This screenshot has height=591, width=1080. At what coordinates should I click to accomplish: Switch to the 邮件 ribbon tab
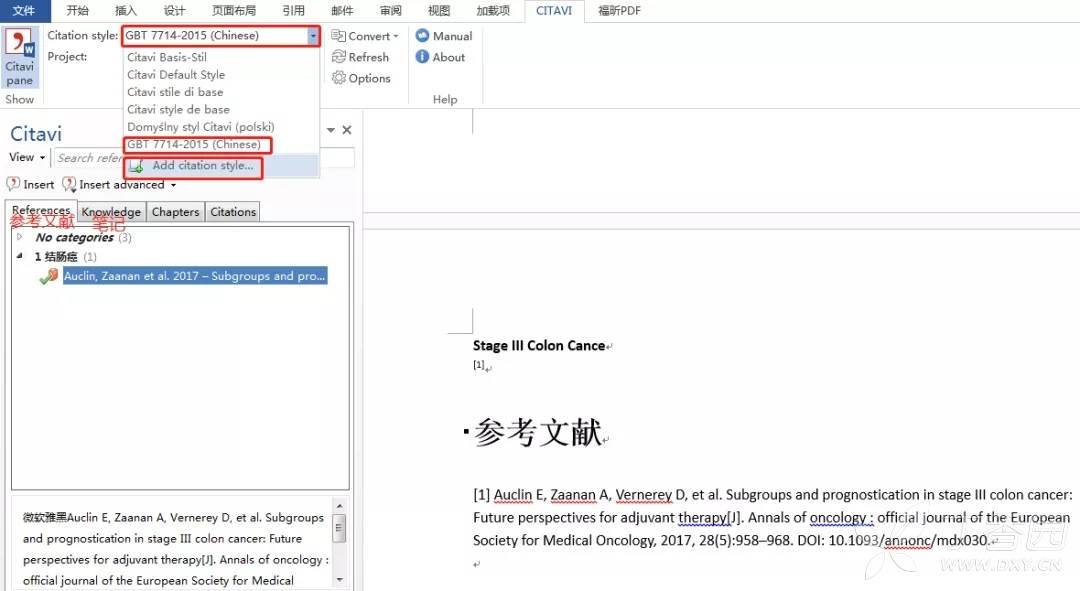point(342,10)
